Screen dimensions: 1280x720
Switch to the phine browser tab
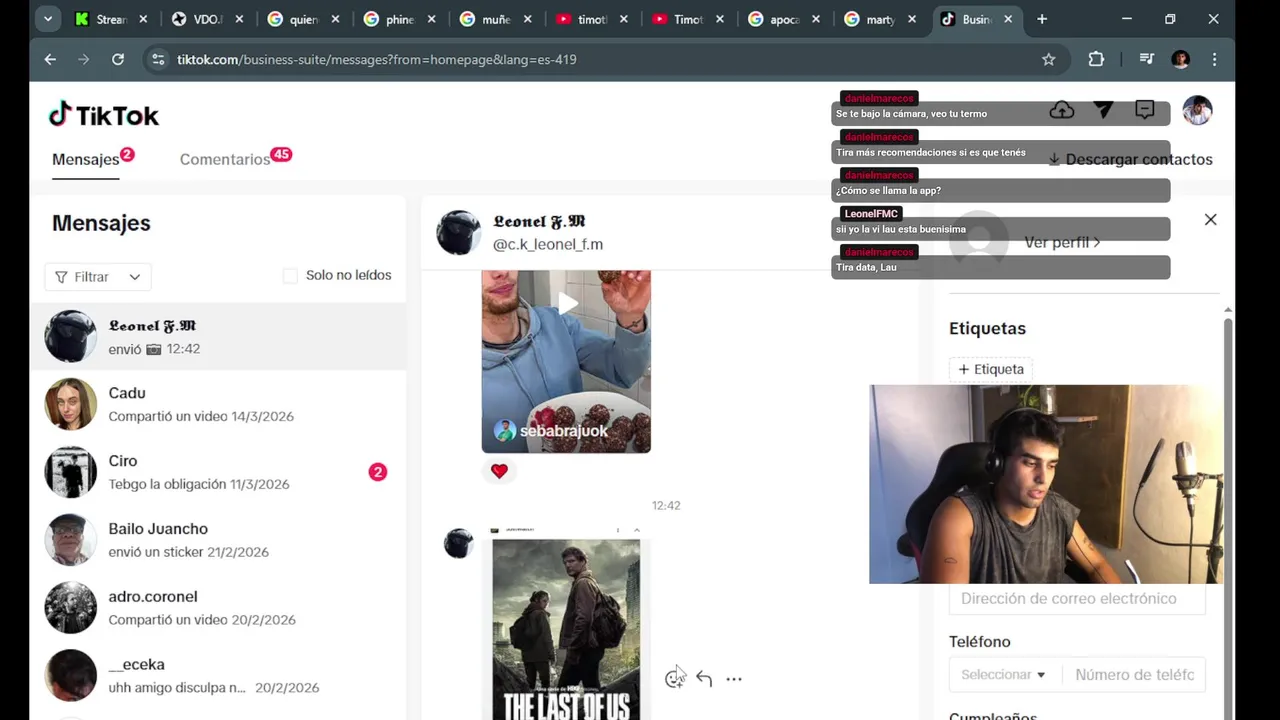click(399, 19)
